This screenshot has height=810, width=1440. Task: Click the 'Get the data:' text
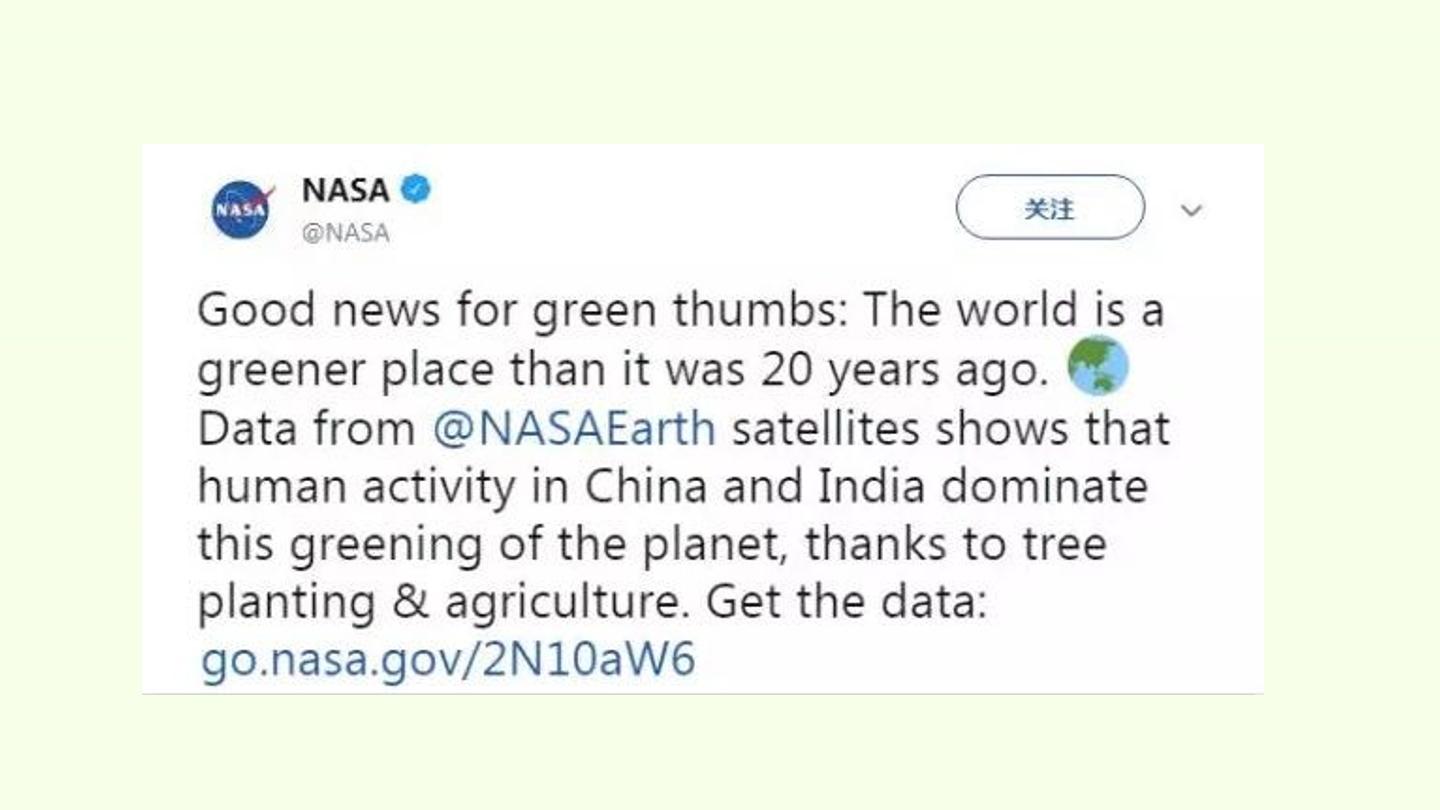pyautogui.click(x=846, y=602)
